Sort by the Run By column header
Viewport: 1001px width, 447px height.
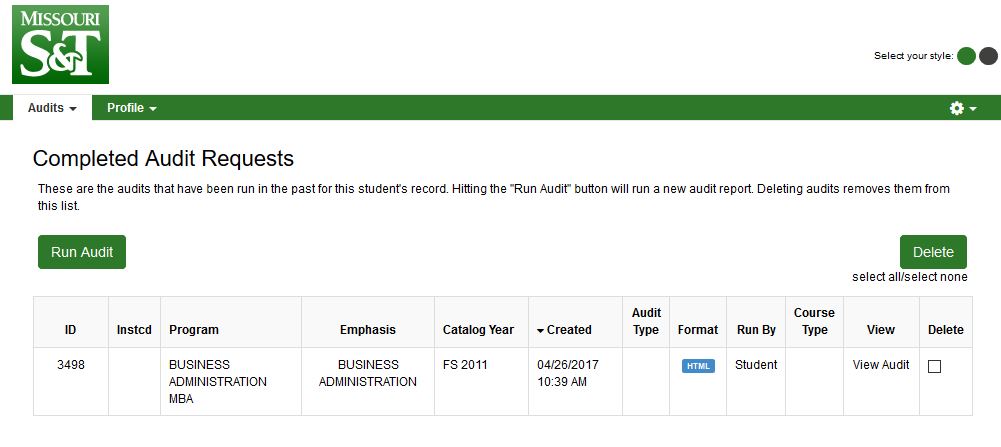[x=756, y=330]
